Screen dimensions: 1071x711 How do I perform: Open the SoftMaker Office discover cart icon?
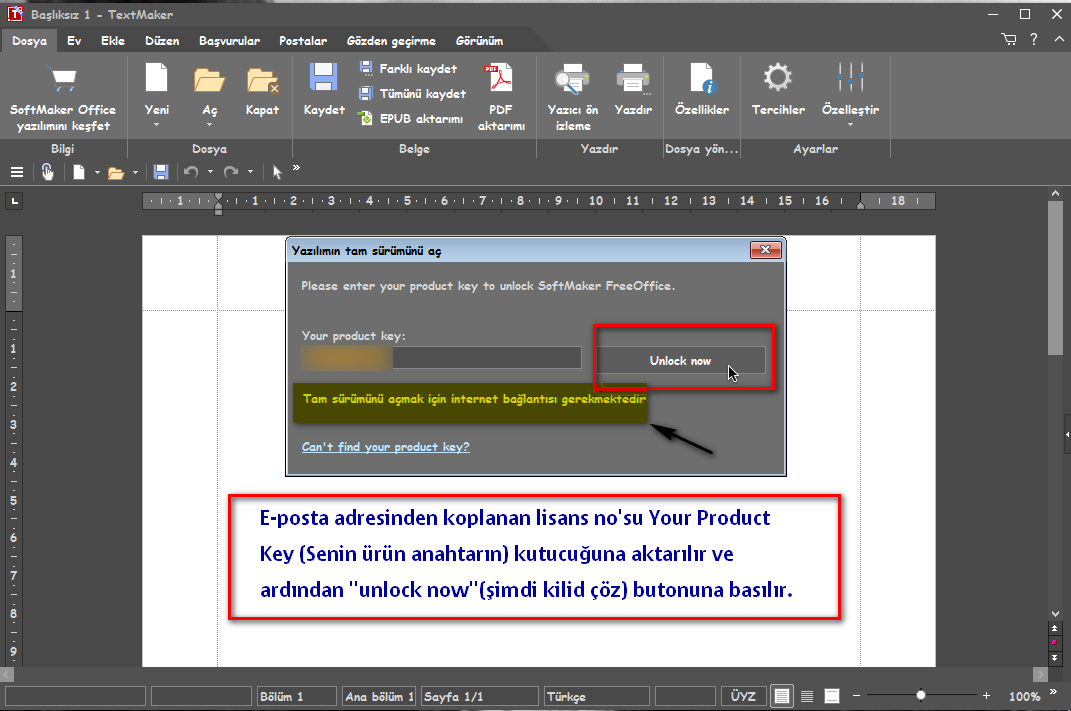63,80
